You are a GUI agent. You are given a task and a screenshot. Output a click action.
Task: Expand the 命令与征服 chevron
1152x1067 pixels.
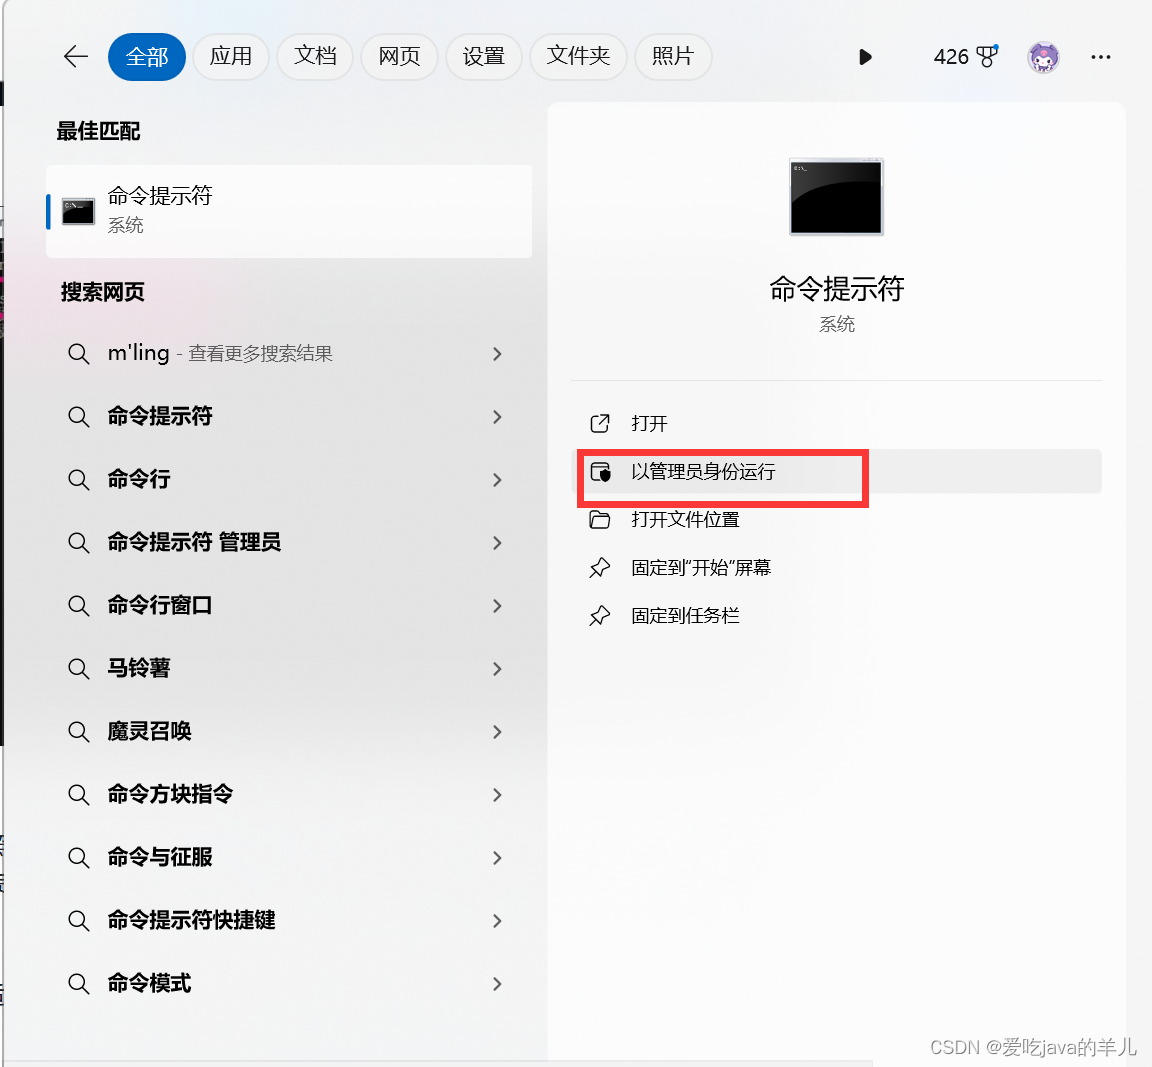[497, 858]
